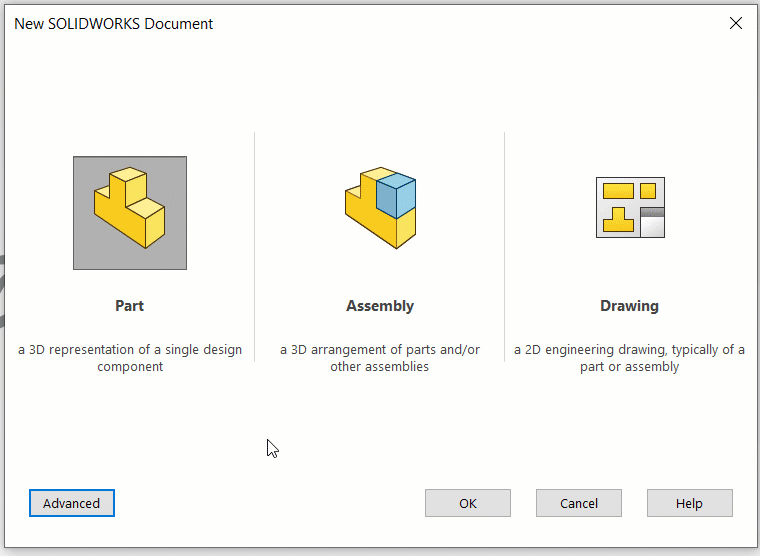This screenshot has width=760, height=556.
Task: Close the New SOLIDWORKS Document dialog
Action: [x=736, y=23]
